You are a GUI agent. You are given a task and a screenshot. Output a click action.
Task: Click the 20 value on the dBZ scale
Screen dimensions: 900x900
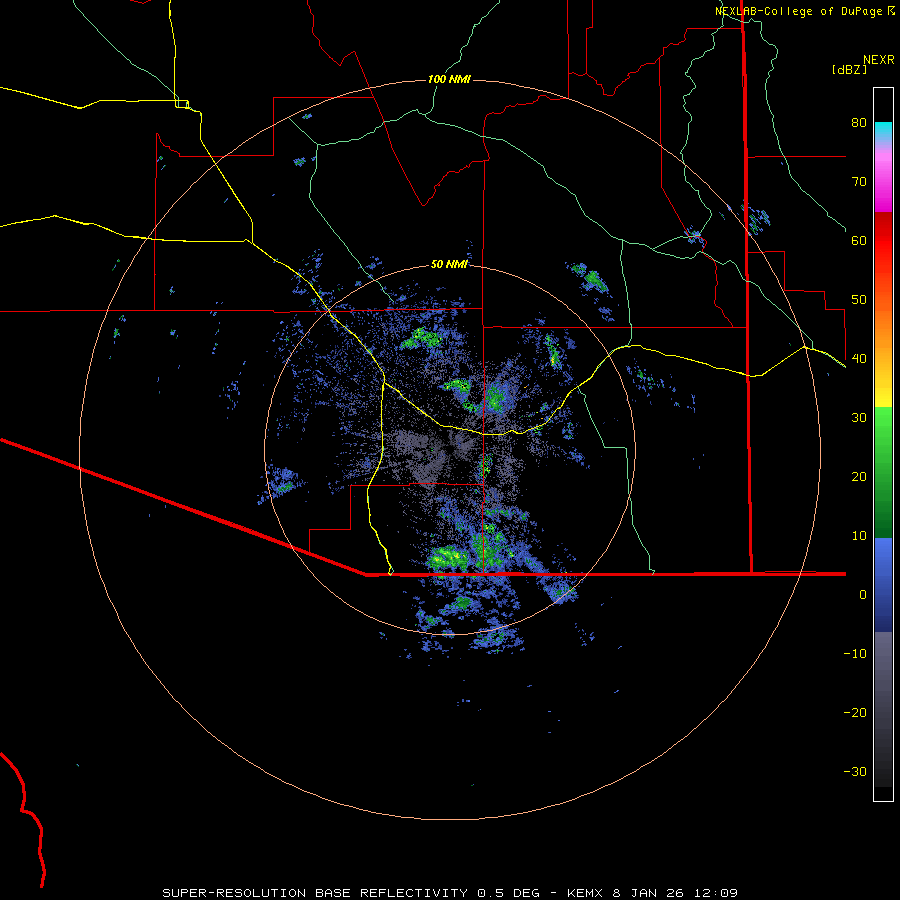(859, 477)
